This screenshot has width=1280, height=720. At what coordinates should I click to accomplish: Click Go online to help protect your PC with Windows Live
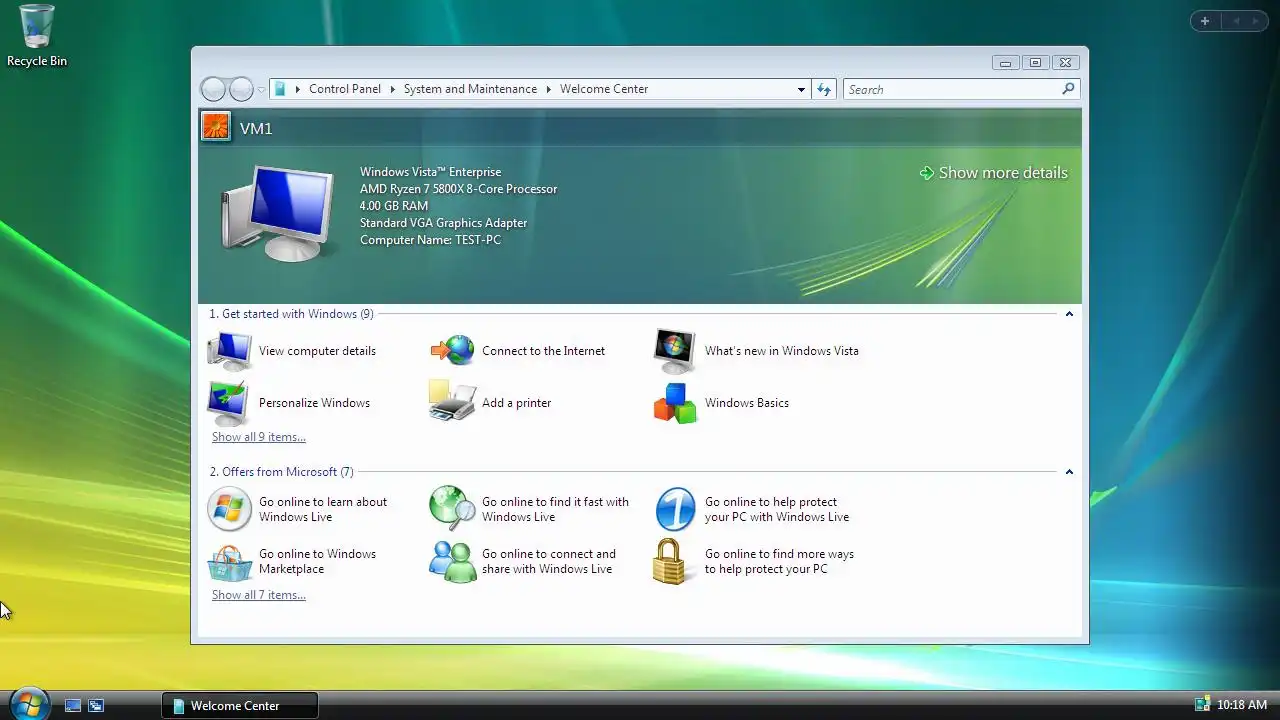coord(777,509)
